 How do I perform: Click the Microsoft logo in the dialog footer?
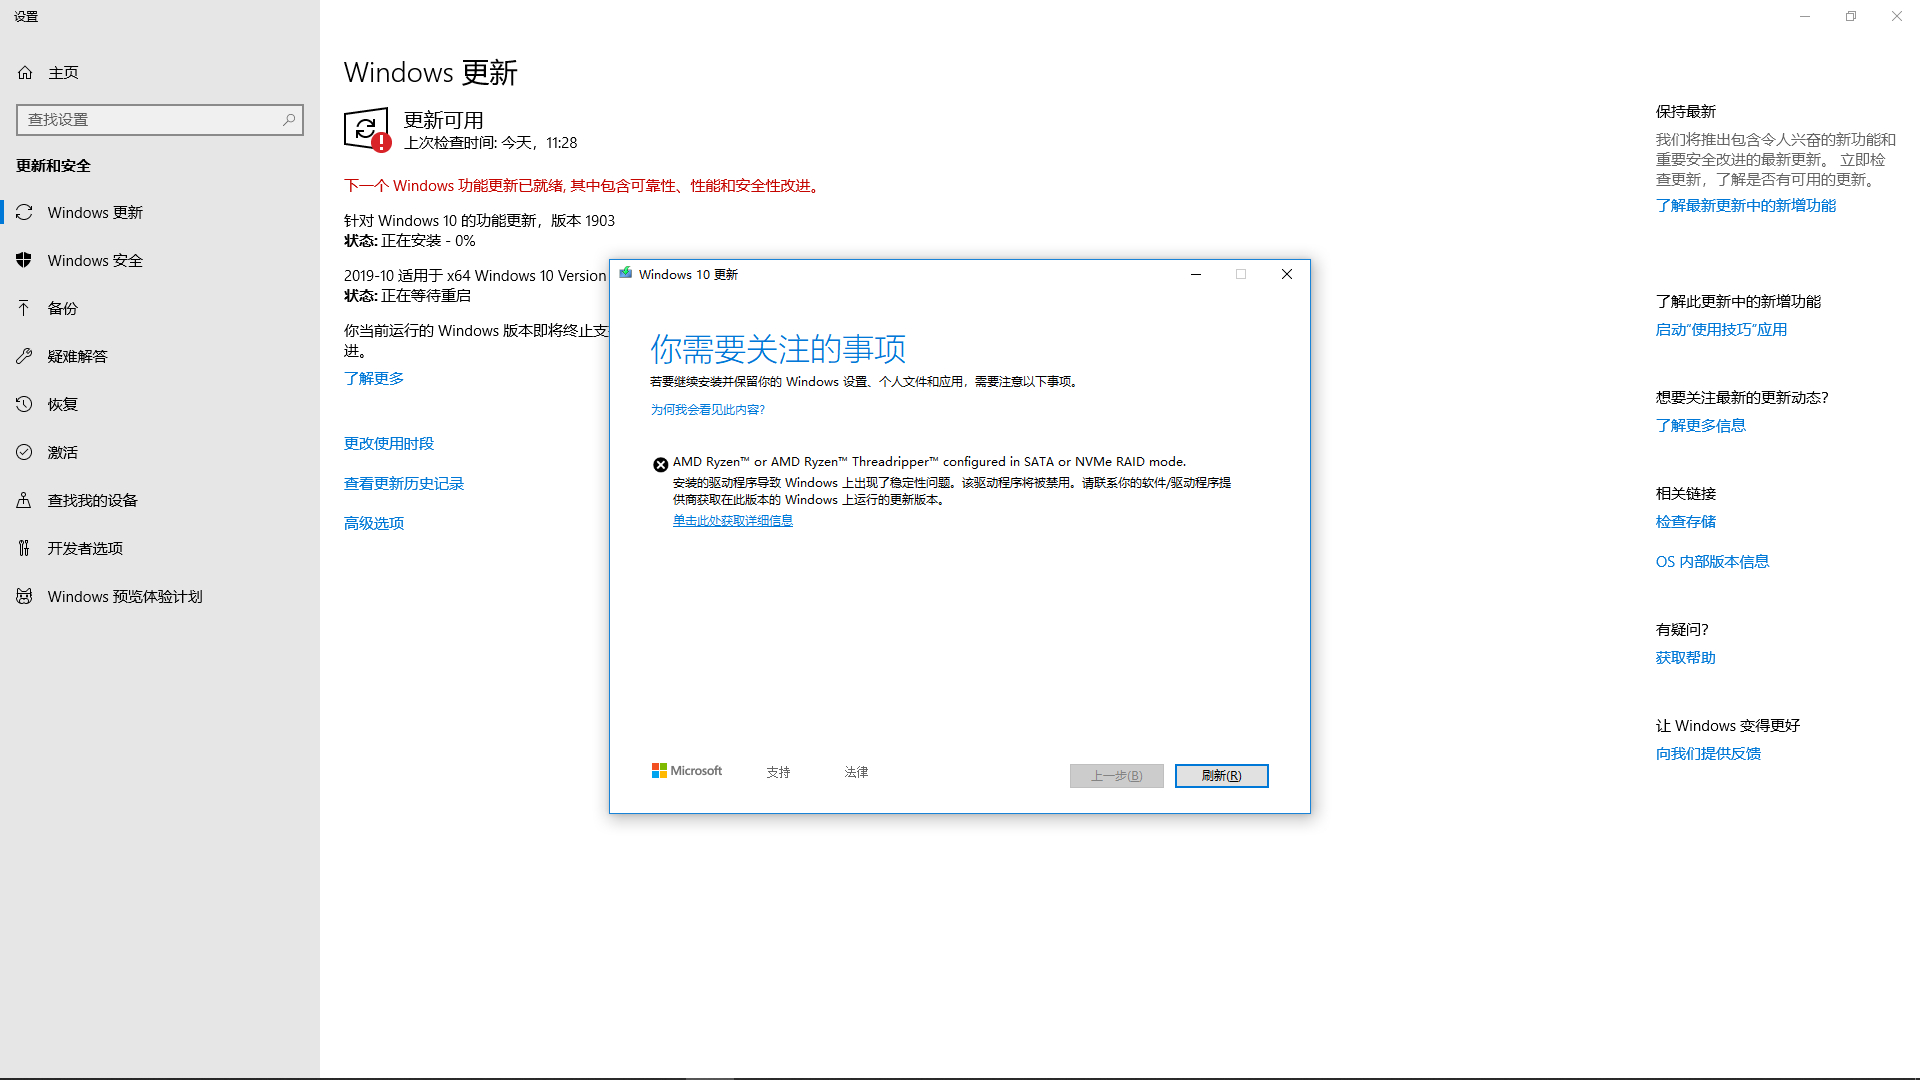(687, 771)
